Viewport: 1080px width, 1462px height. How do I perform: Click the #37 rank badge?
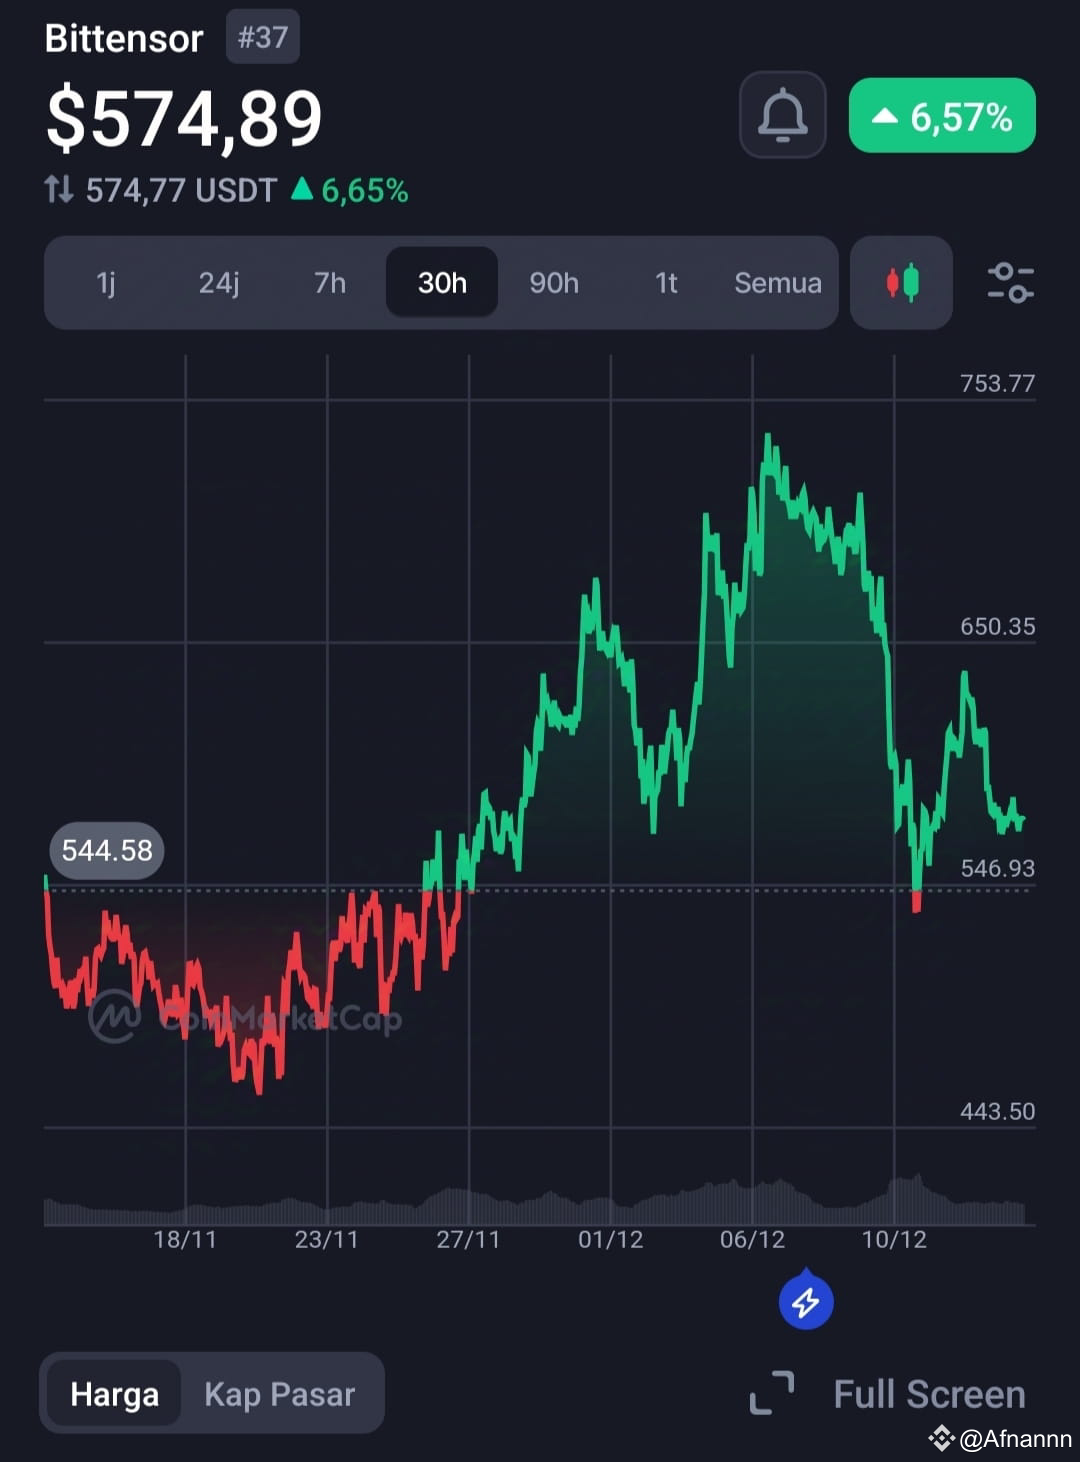coord(262,36)
